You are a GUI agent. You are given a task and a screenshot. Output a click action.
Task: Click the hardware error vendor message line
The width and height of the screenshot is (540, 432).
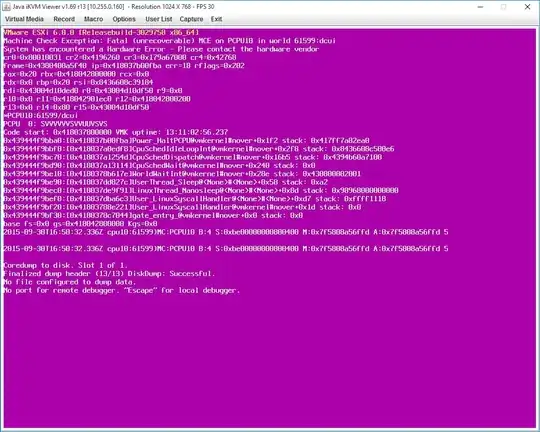click(161, 49)
